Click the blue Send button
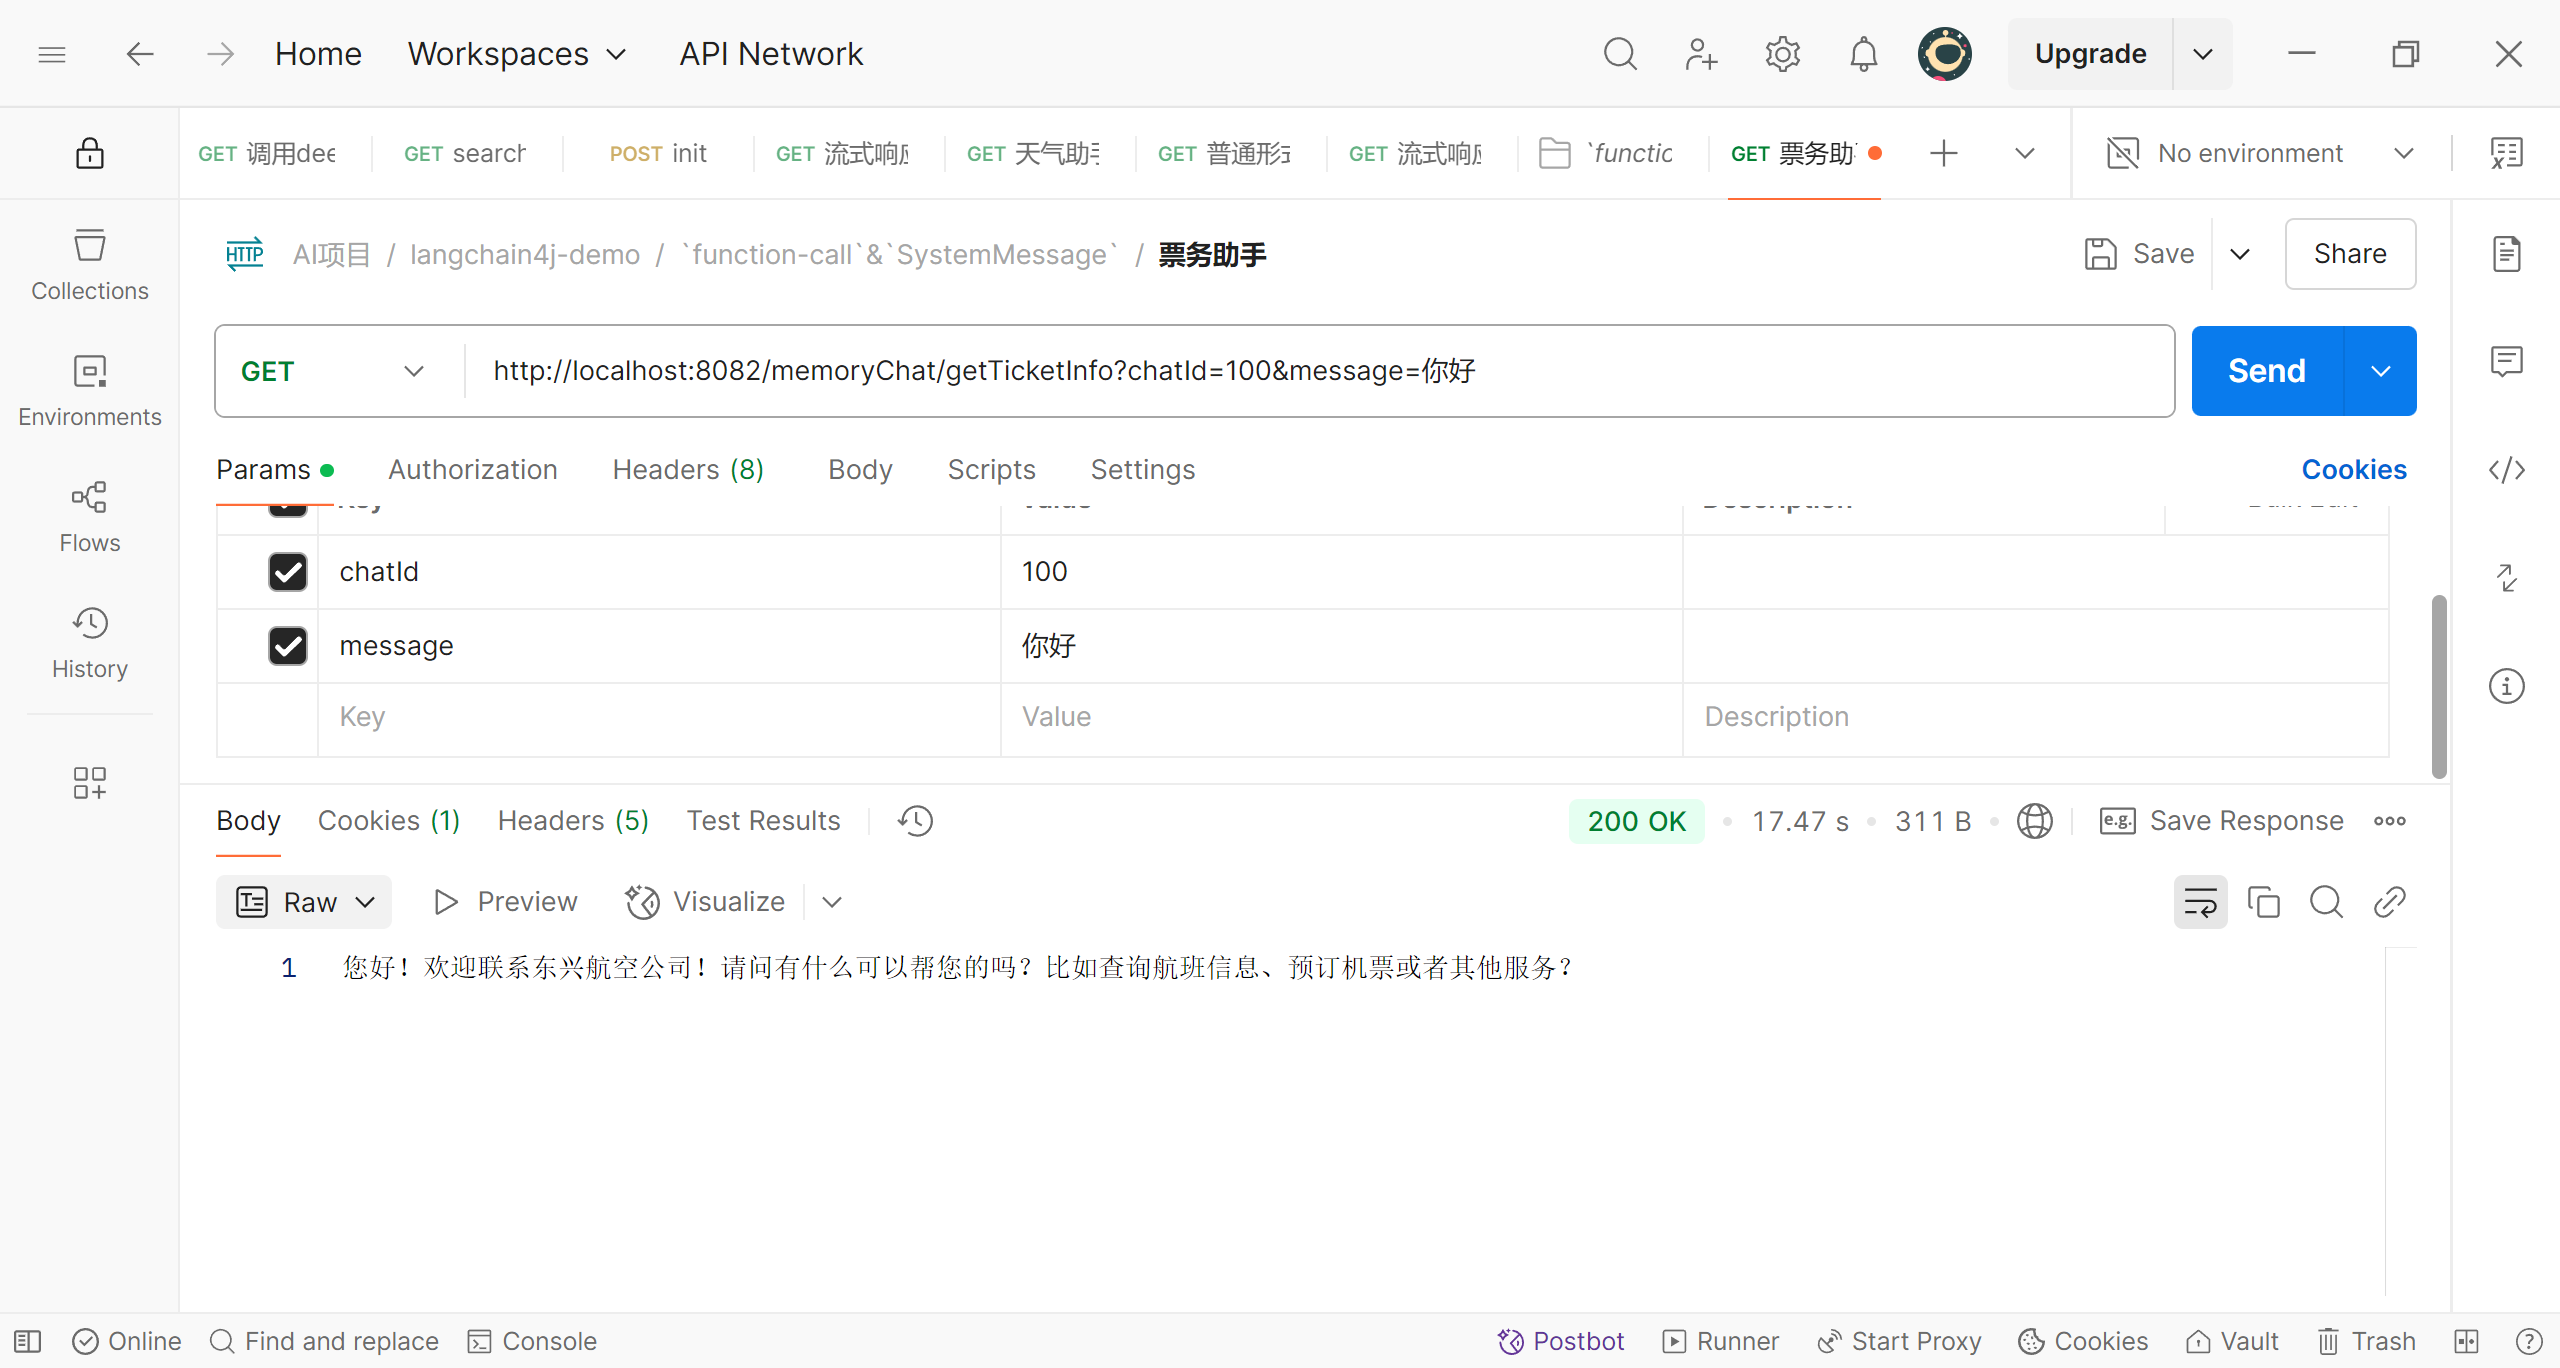2560x1368 pixels. pyautogui.click(x=2266, y=371)
